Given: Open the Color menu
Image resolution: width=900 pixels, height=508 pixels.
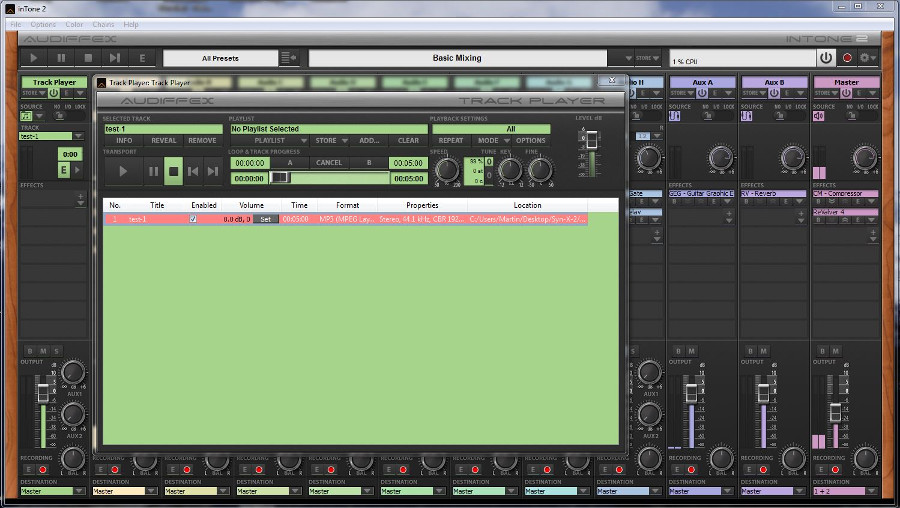Looking at the screenshot, I should pos(74,25).
